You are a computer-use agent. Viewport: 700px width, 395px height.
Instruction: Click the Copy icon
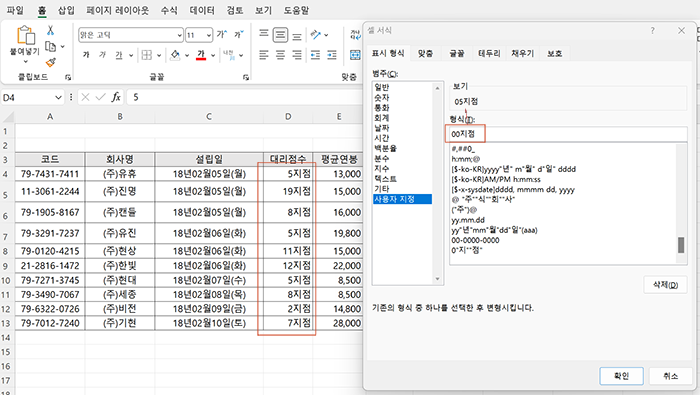click(x=51, y=47)
